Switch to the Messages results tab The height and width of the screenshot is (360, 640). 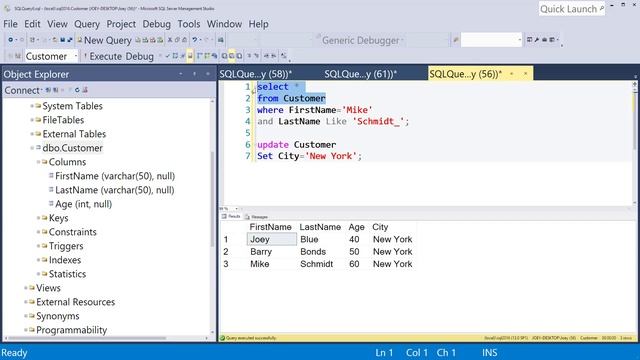(257, 217)
